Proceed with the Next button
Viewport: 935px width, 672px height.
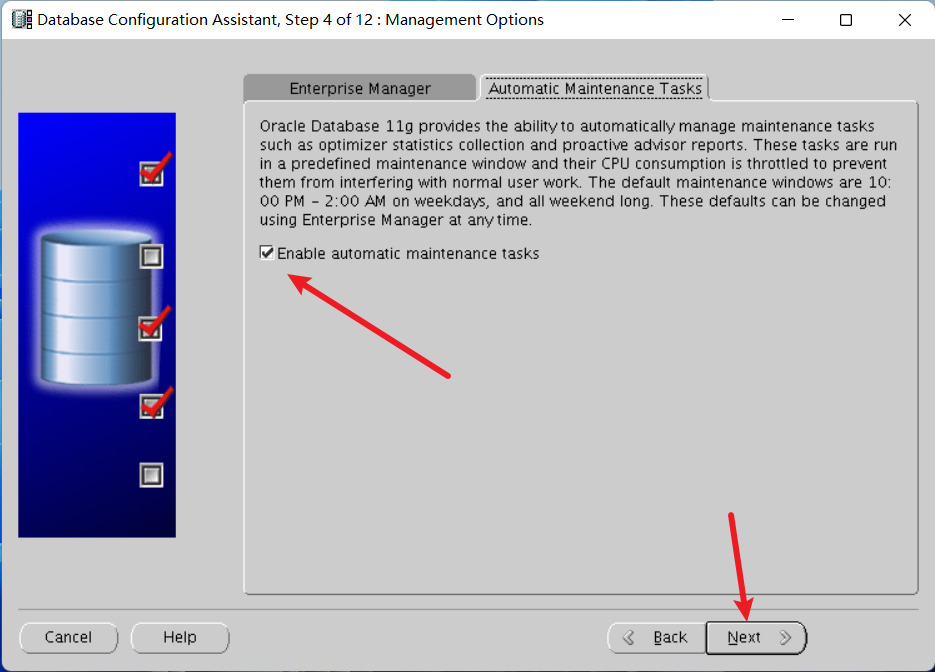point(756,637)
